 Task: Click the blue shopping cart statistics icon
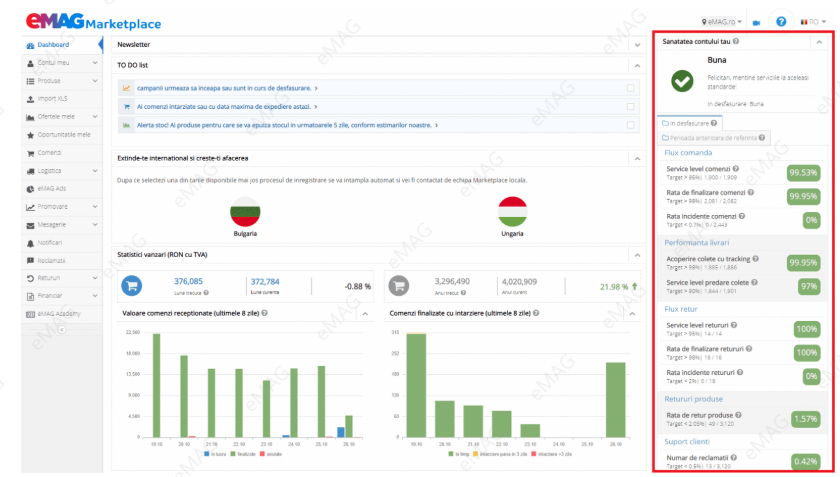(131, 286)
